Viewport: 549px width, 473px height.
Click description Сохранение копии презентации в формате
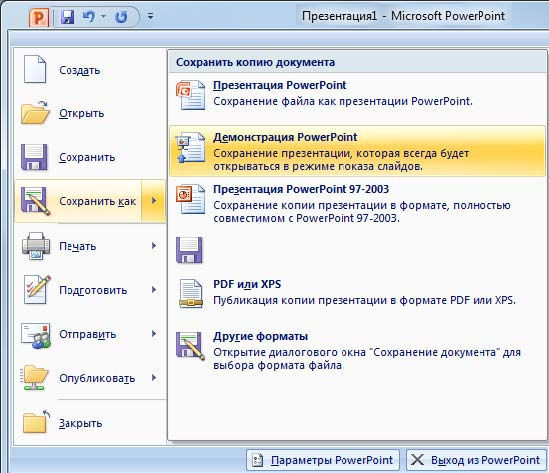(x=362, y=211)
